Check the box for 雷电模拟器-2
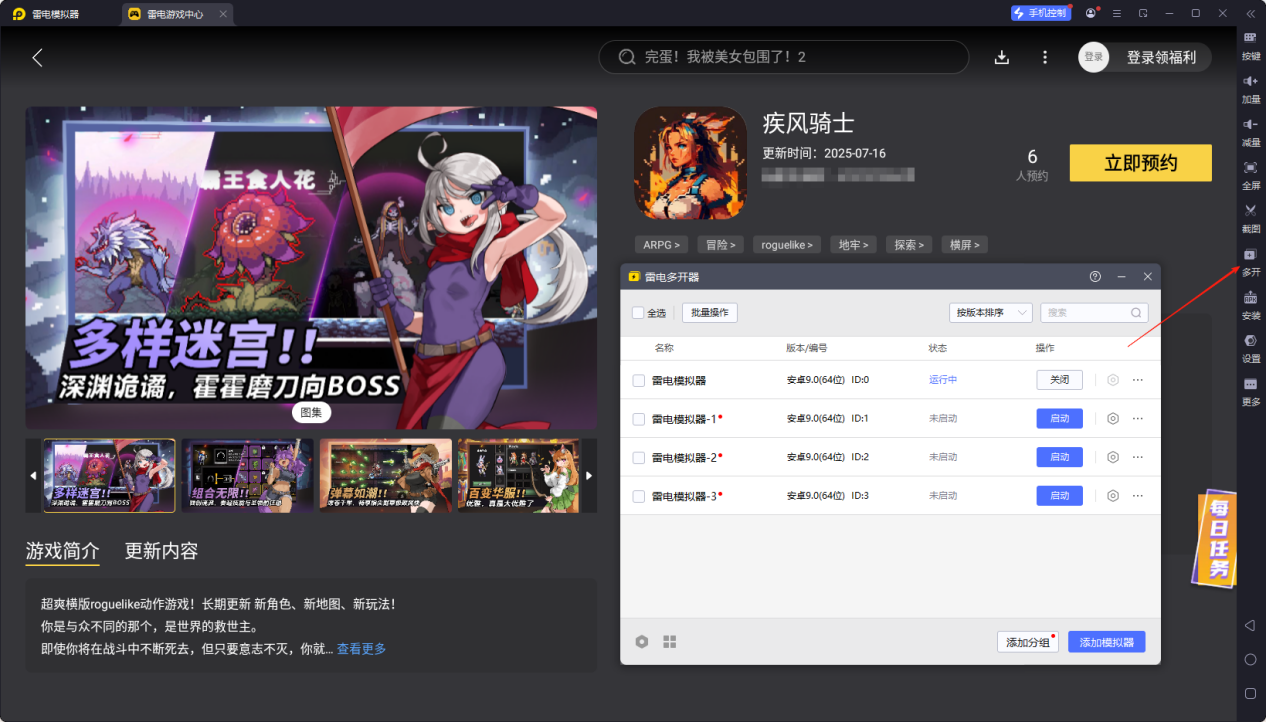Image resolution: width=1266 pixels, height=722 pixels. [x=639, y=457]
